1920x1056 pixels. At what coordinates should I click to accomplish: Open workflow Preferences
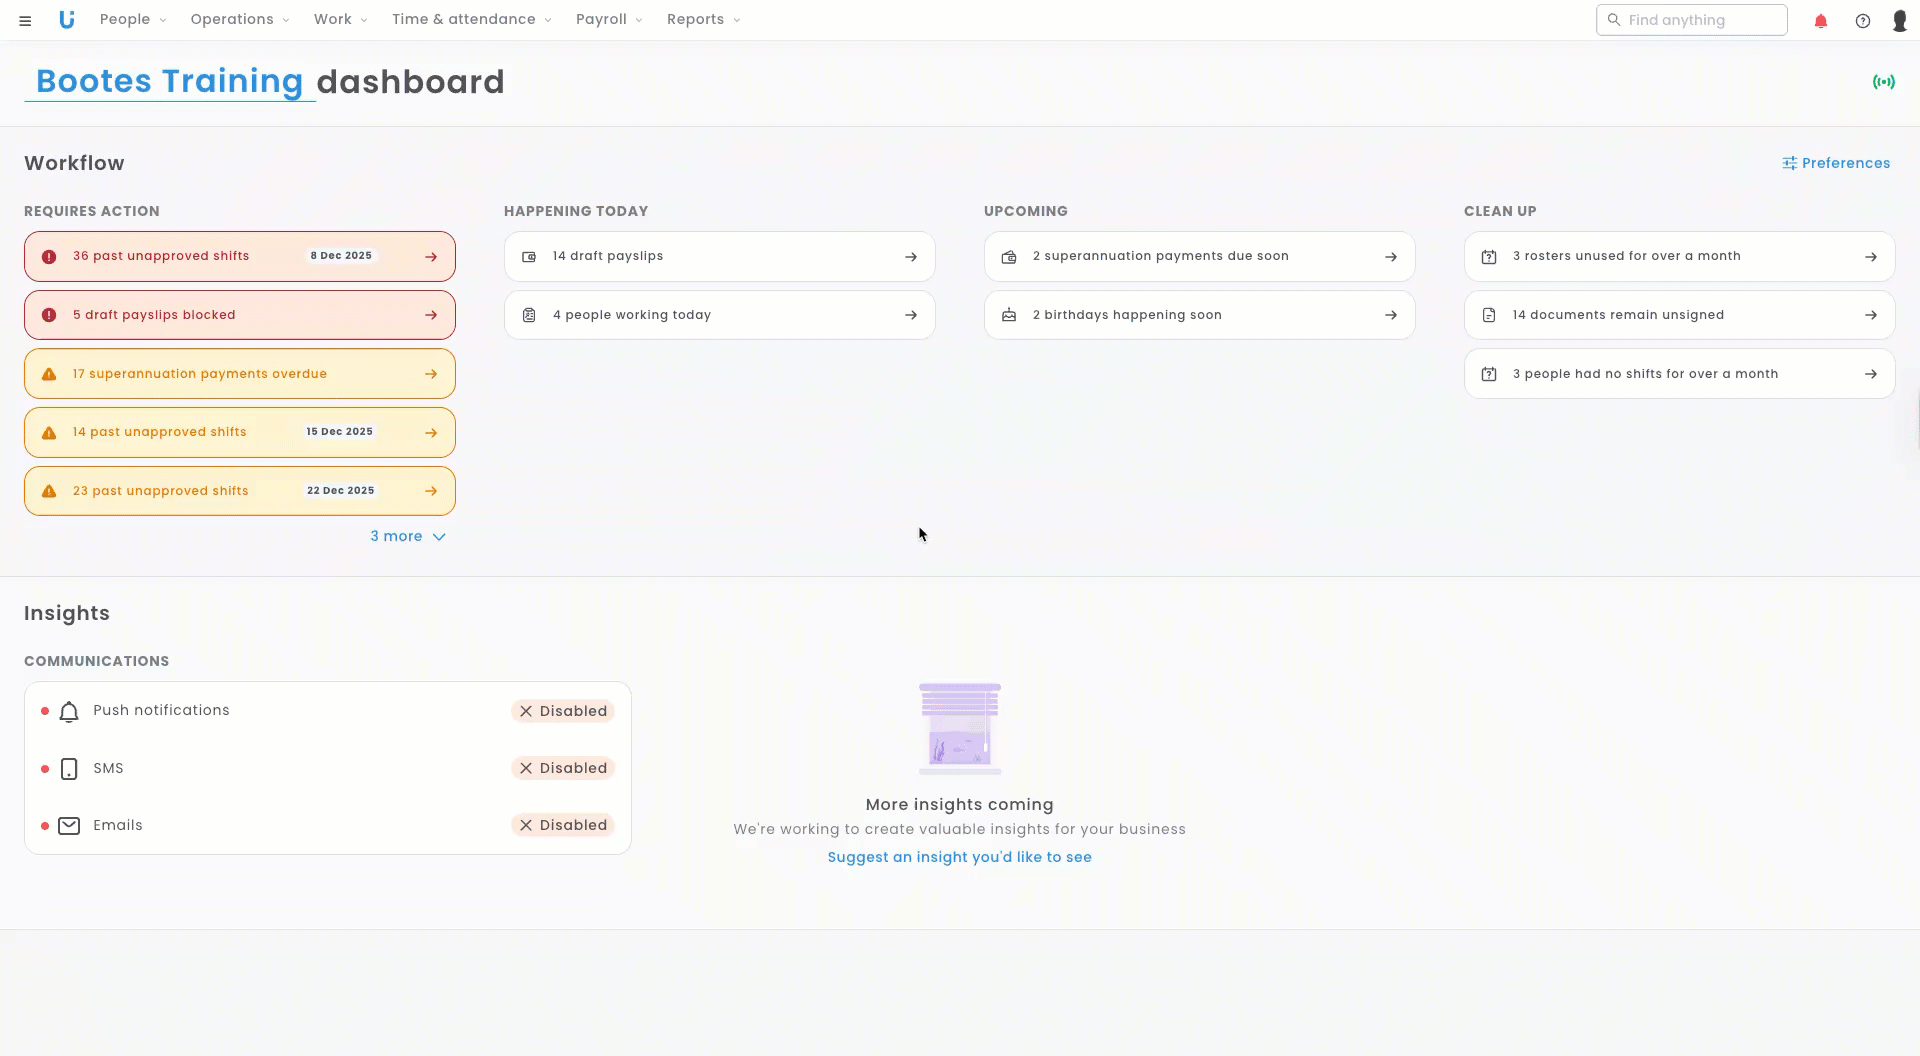[1836, 163]
